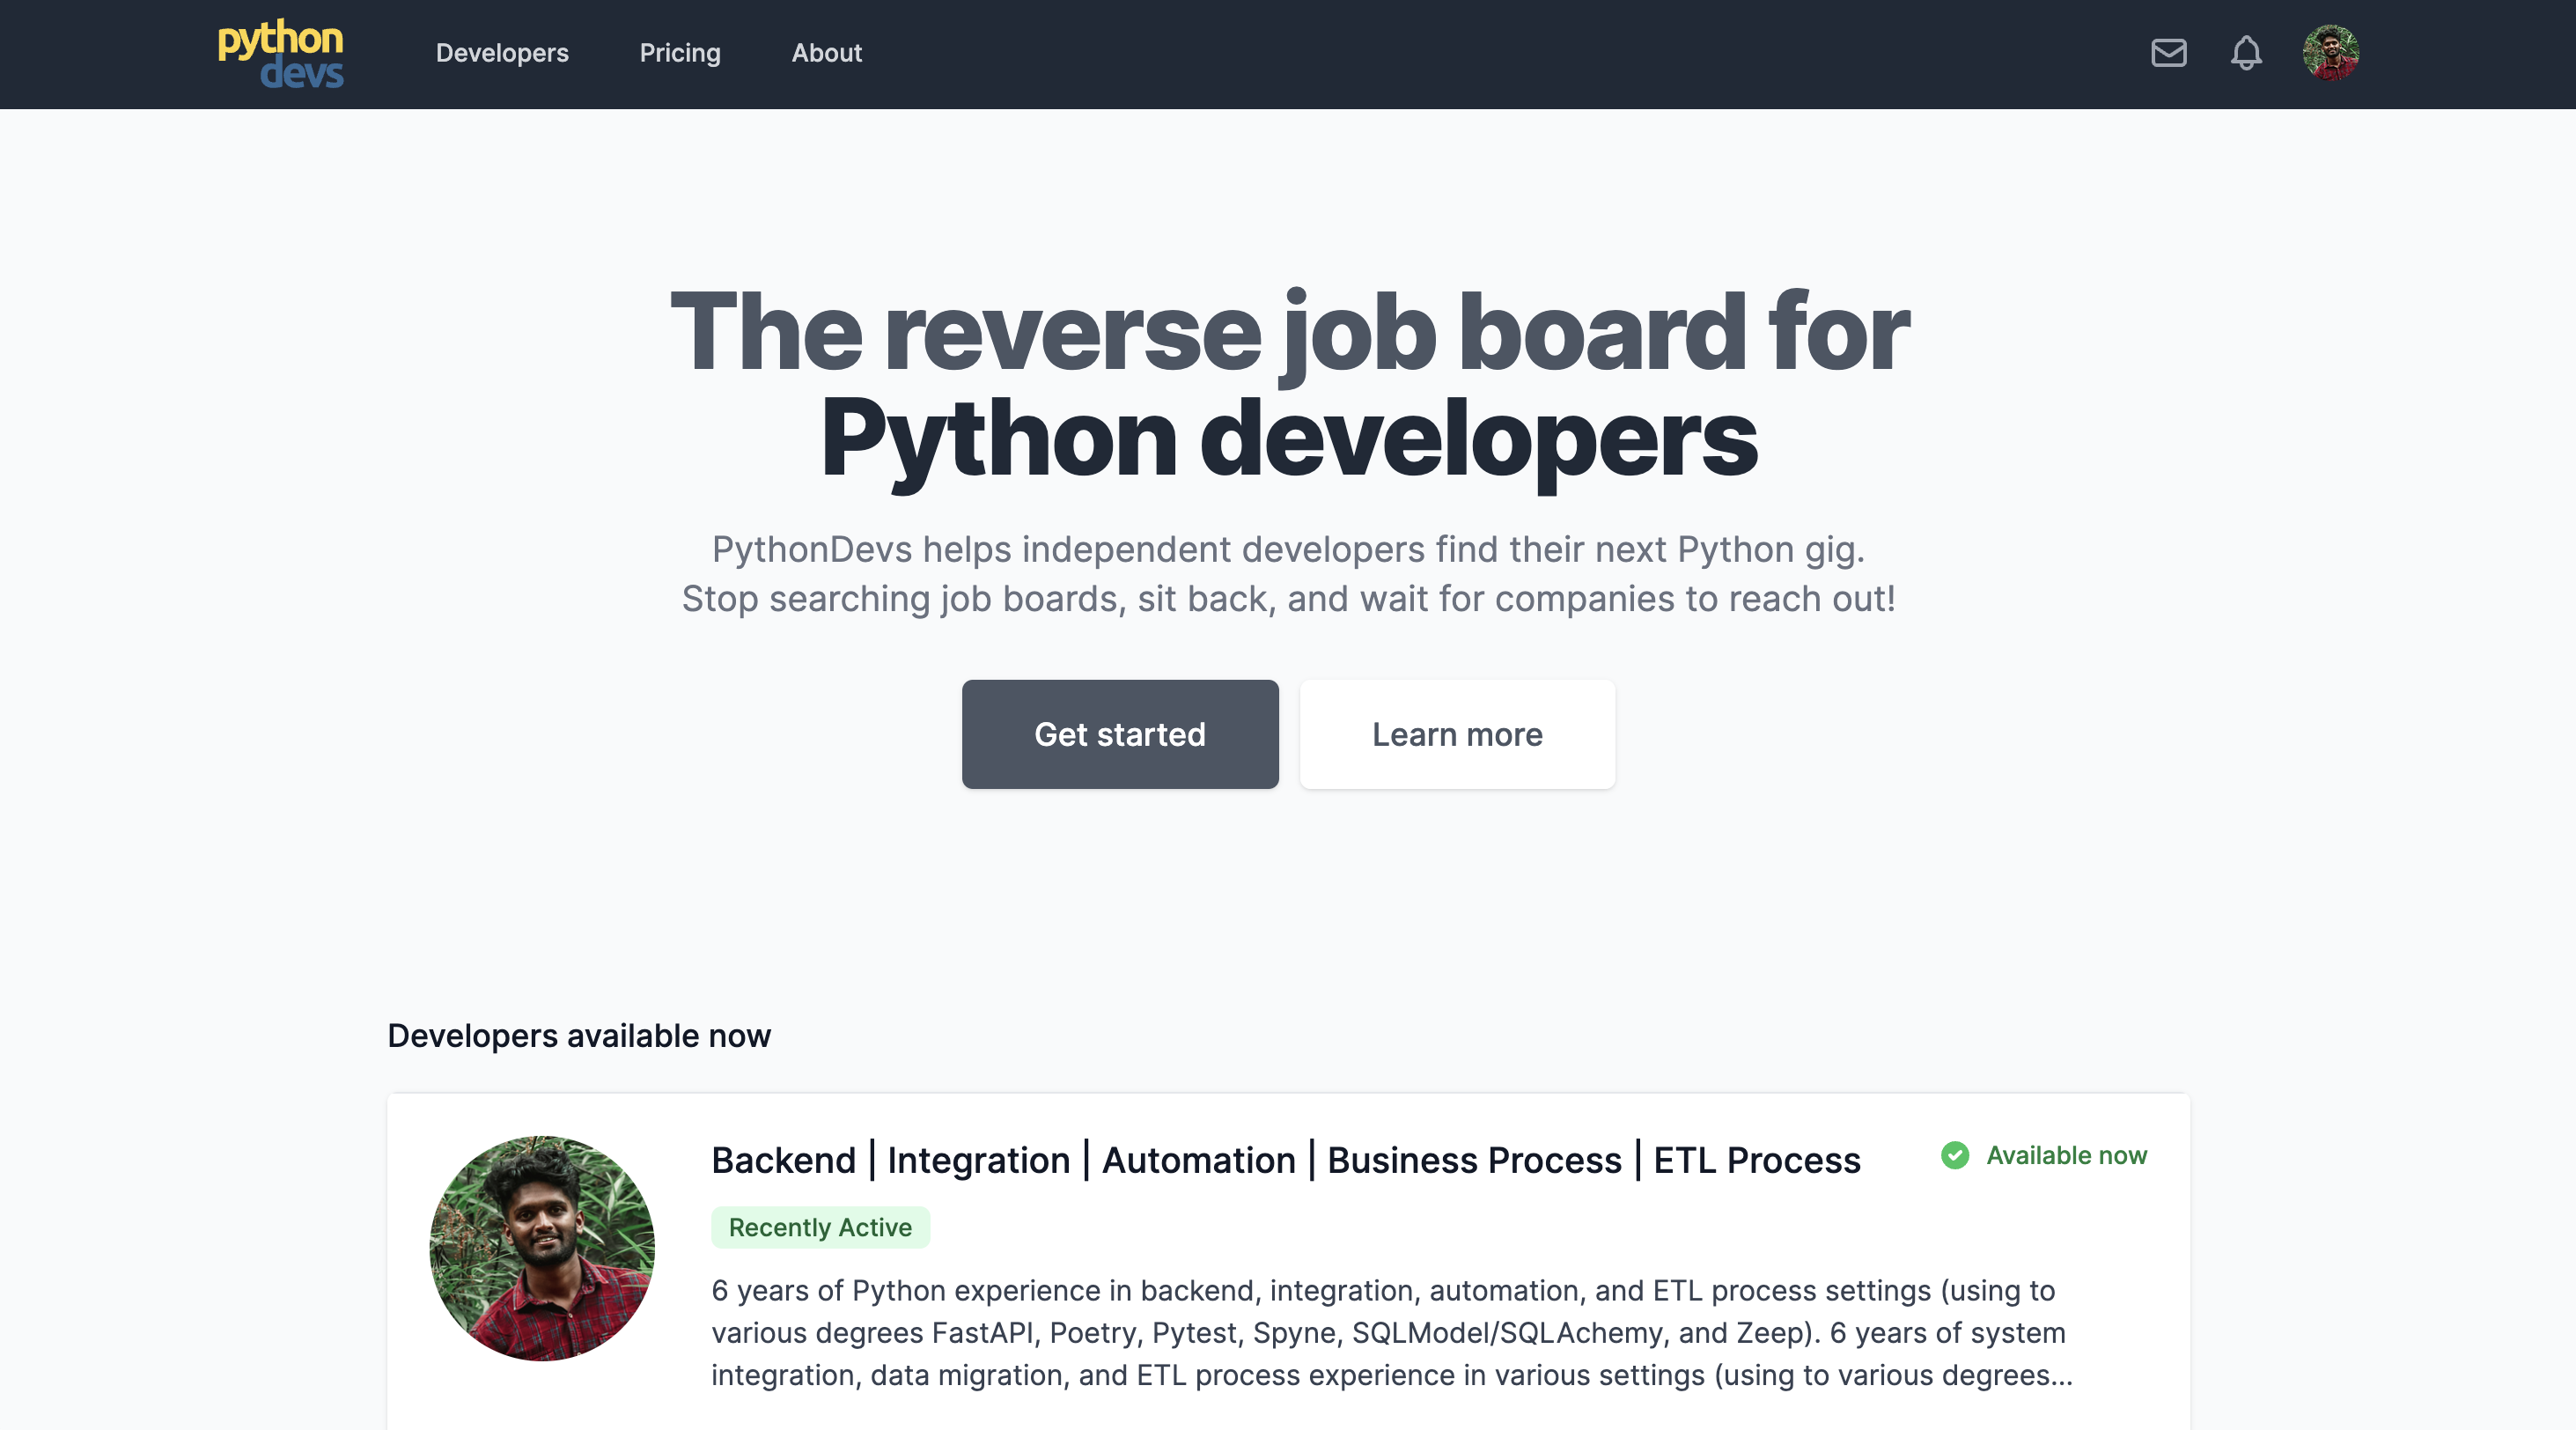Click the Learn more button

[1457, 734]
